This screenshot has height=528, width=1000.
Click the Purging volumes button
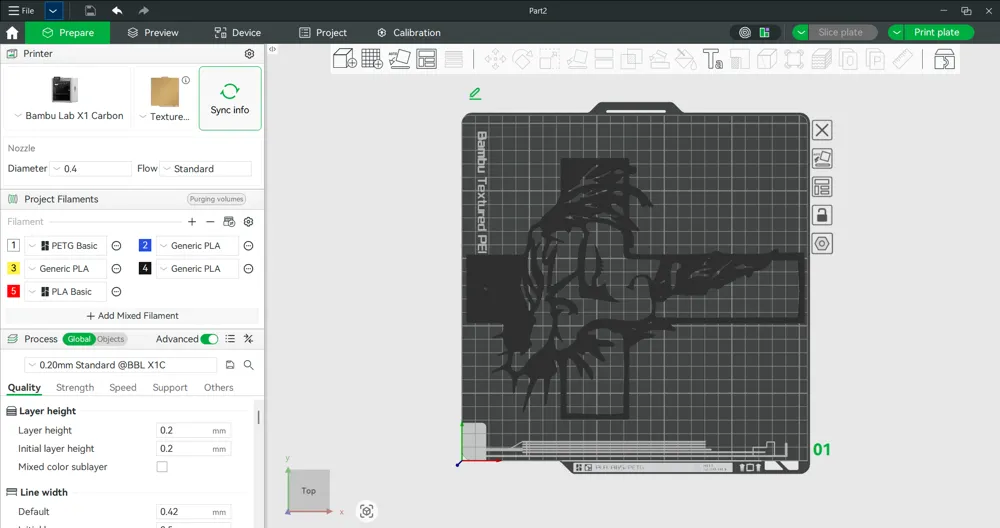pyautogui.click(x=216, y=199)
